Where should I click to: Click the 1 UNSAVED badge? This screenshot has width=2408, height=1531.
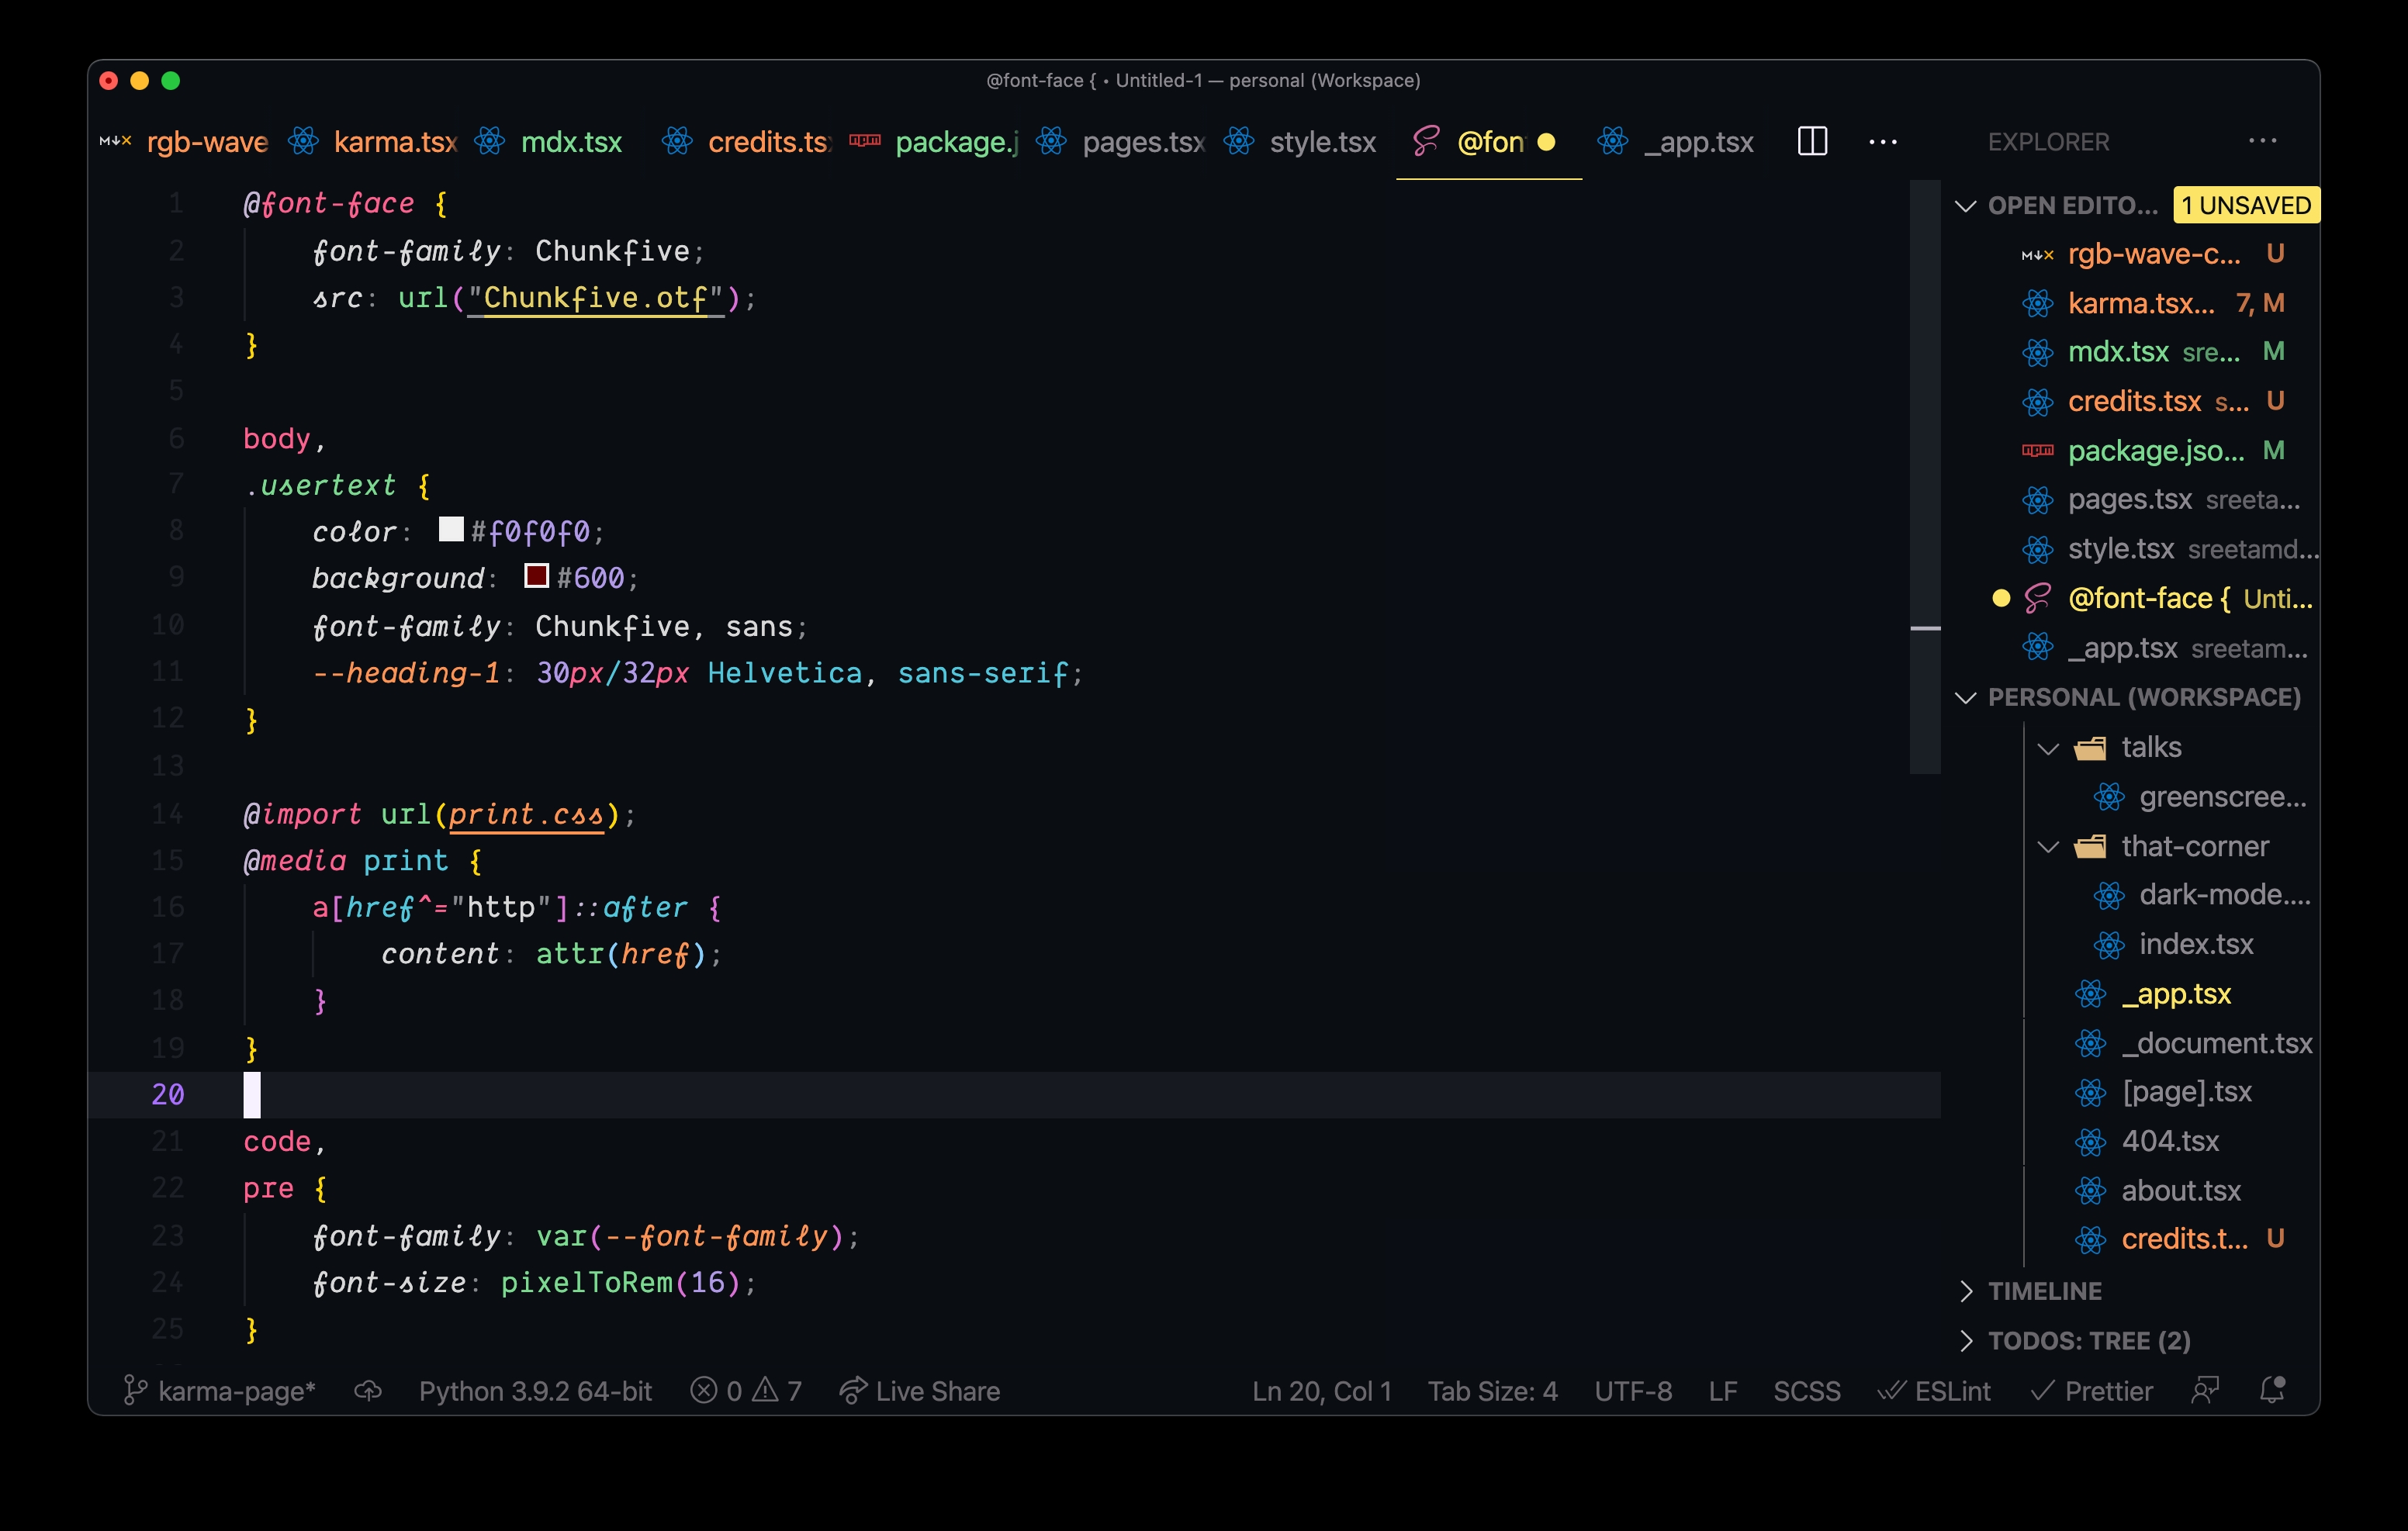pos(2245,205)
